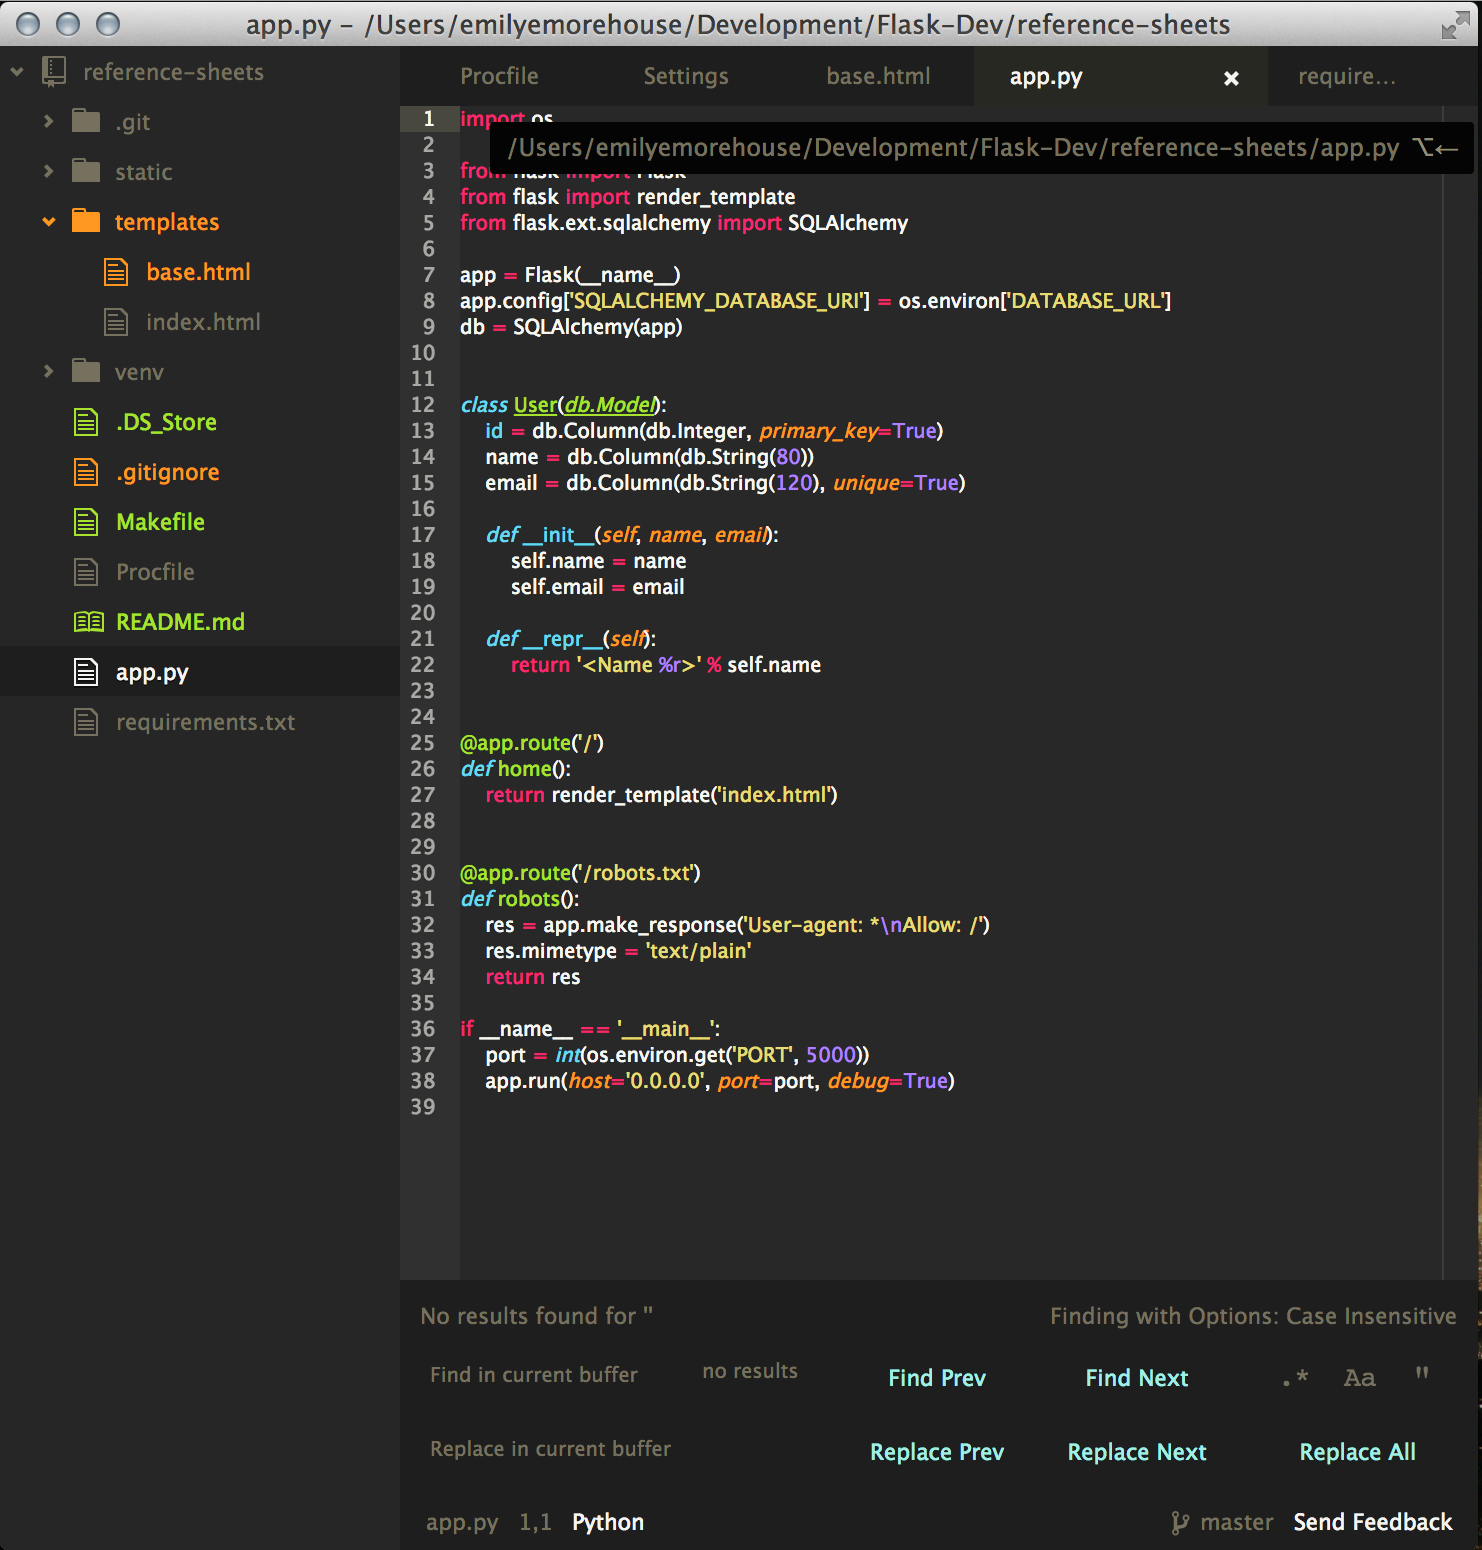
Task: Click the Find in current buffer field
Action: click(534, 1374)
